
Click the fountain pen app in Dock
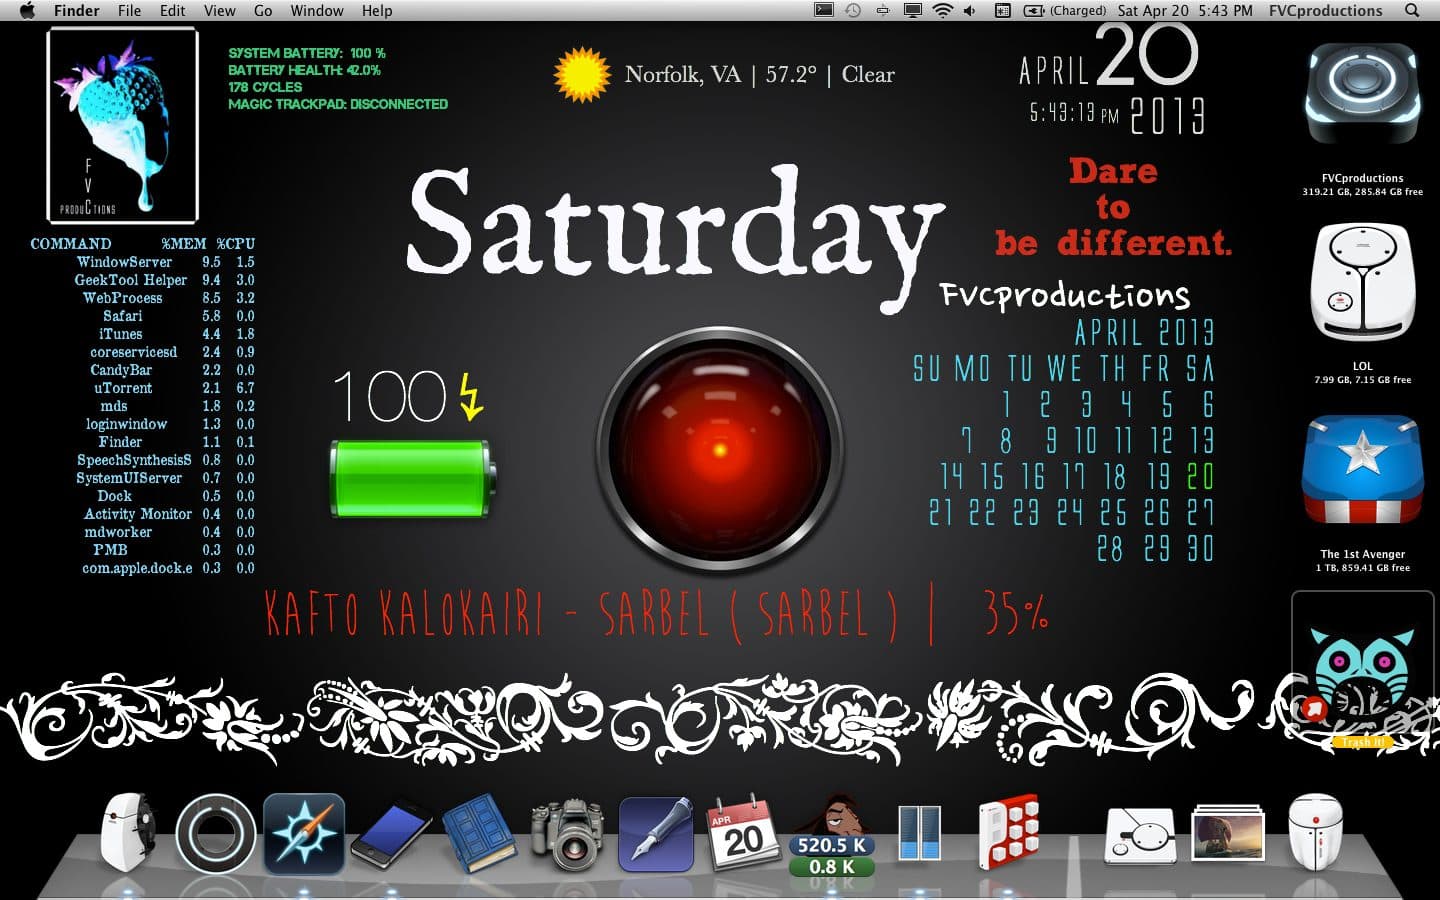coord(656,832)
